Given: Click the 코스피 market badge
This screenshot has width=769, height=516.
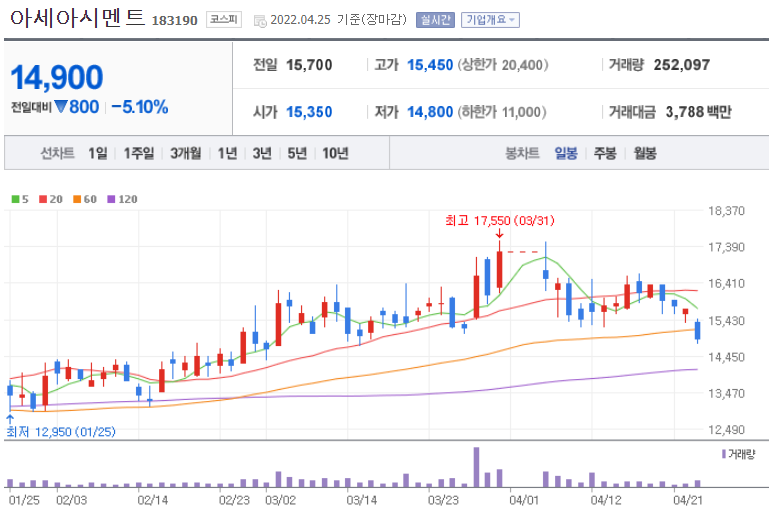Looking at the screenshot, I should pyautogui.click(x=224, y=20).
